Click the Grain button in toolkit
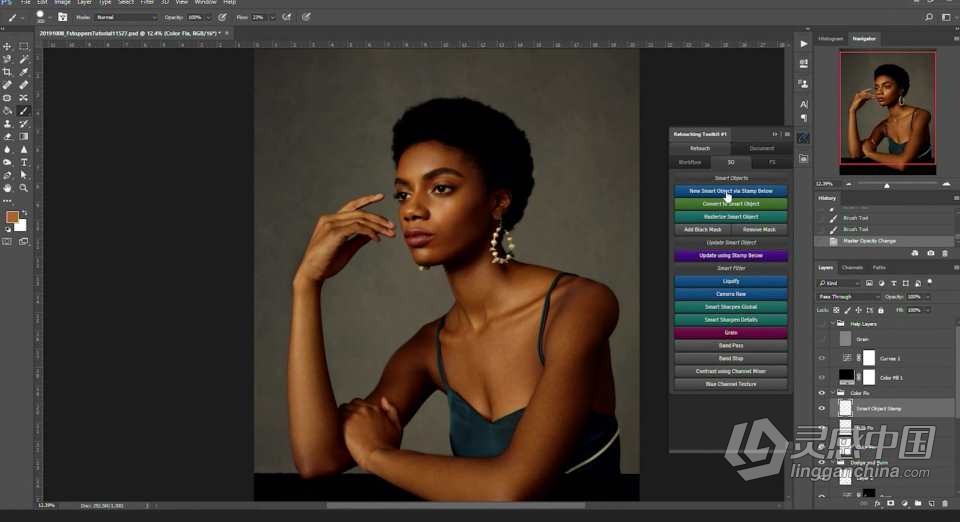960x522 pixels. pos(731,332)
